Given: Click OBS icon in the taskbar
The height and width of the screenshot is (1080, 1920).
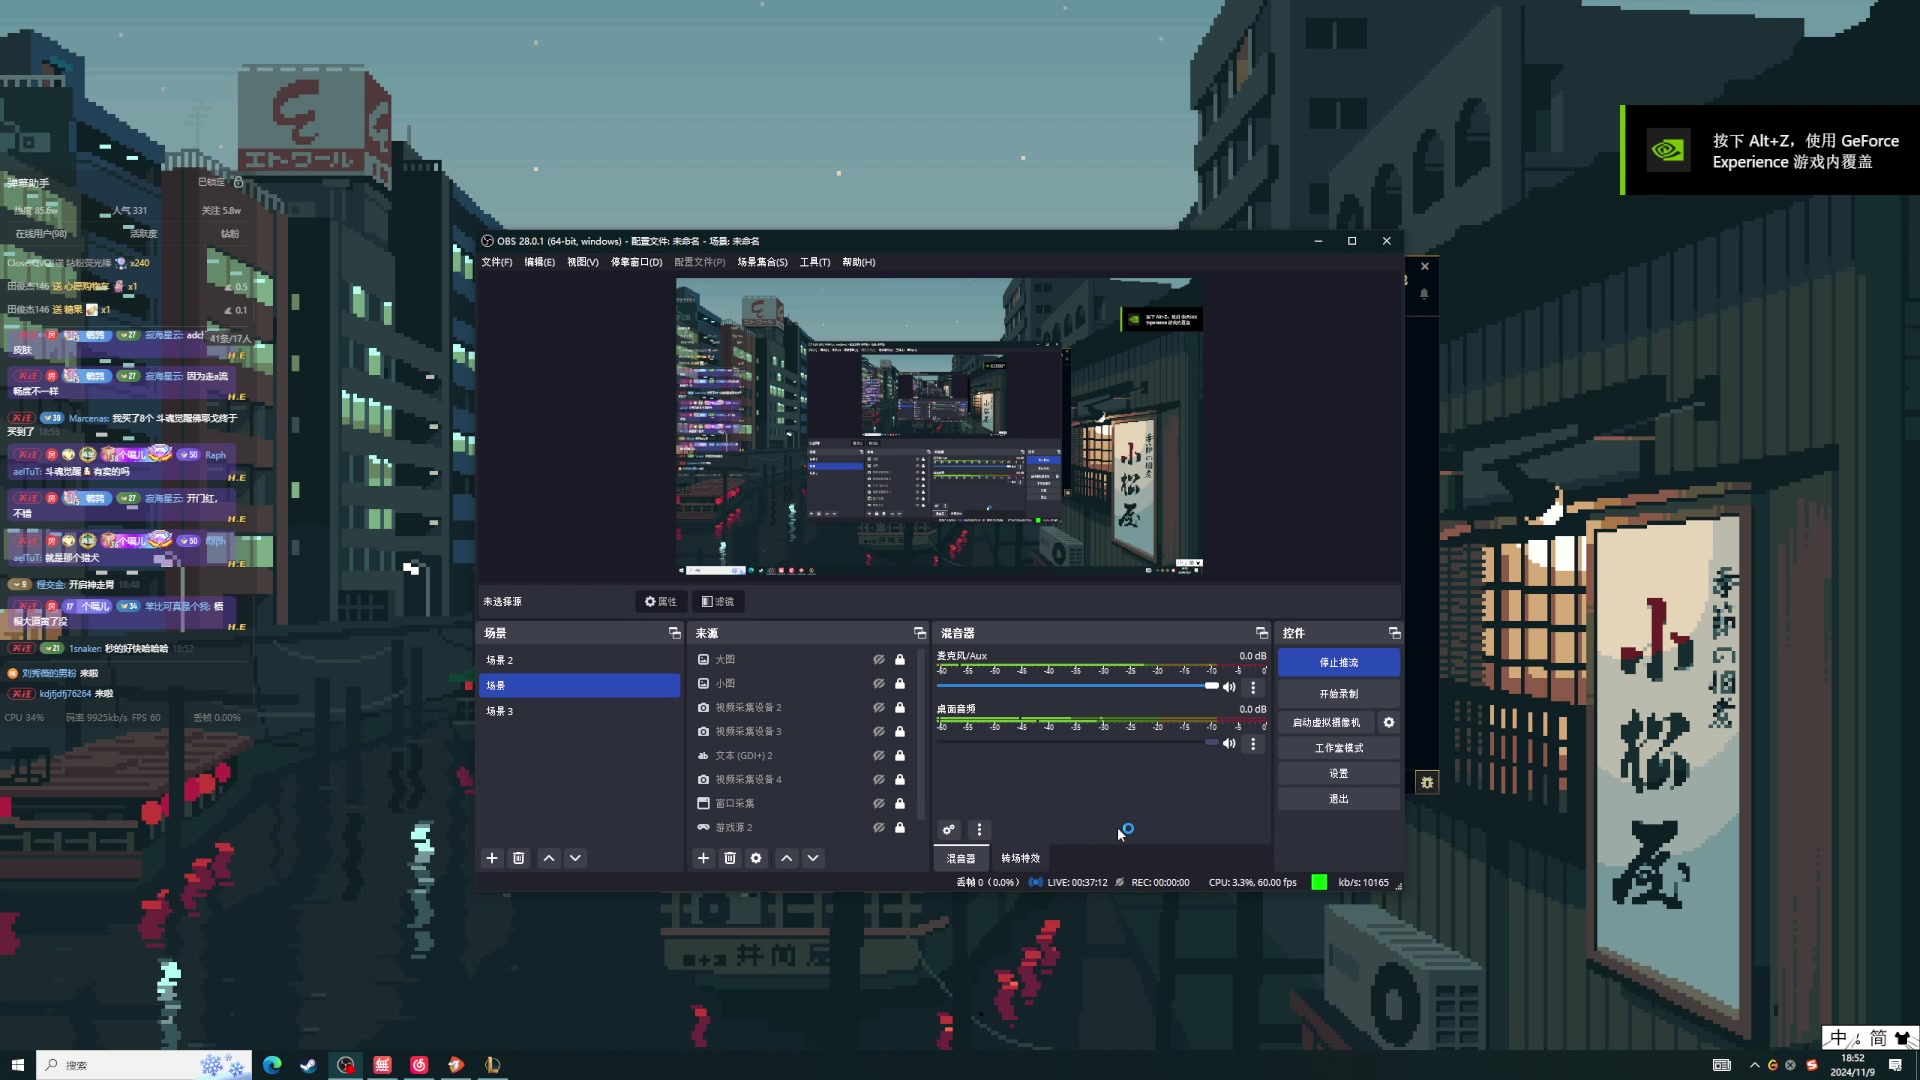Looking at the screenshot, I should pos(345,1065).
